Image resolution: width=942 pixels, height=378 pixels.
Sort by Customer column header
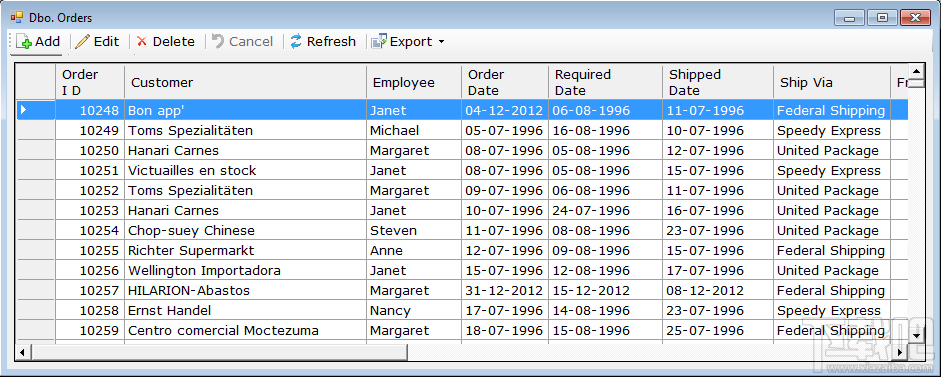(245, 82)
